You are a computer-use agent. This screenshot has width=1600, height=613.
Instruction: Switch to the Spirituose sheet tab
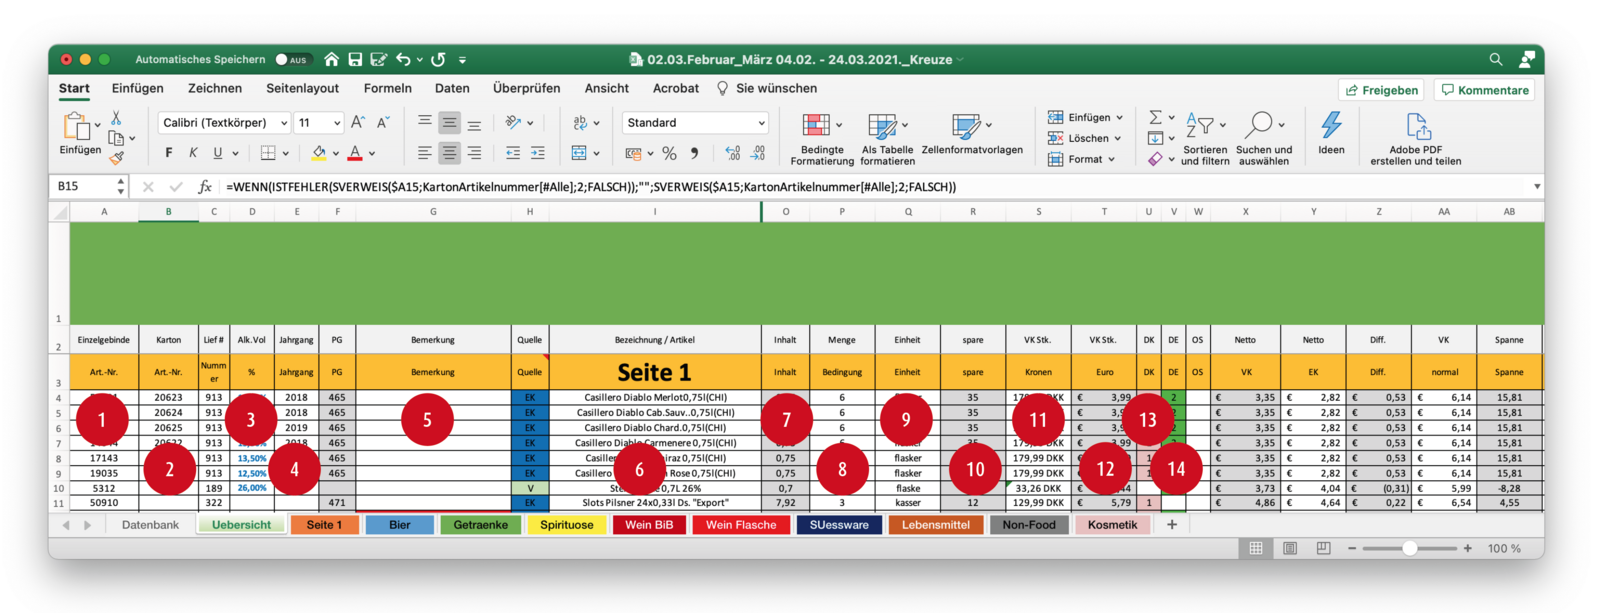(567, 525)
